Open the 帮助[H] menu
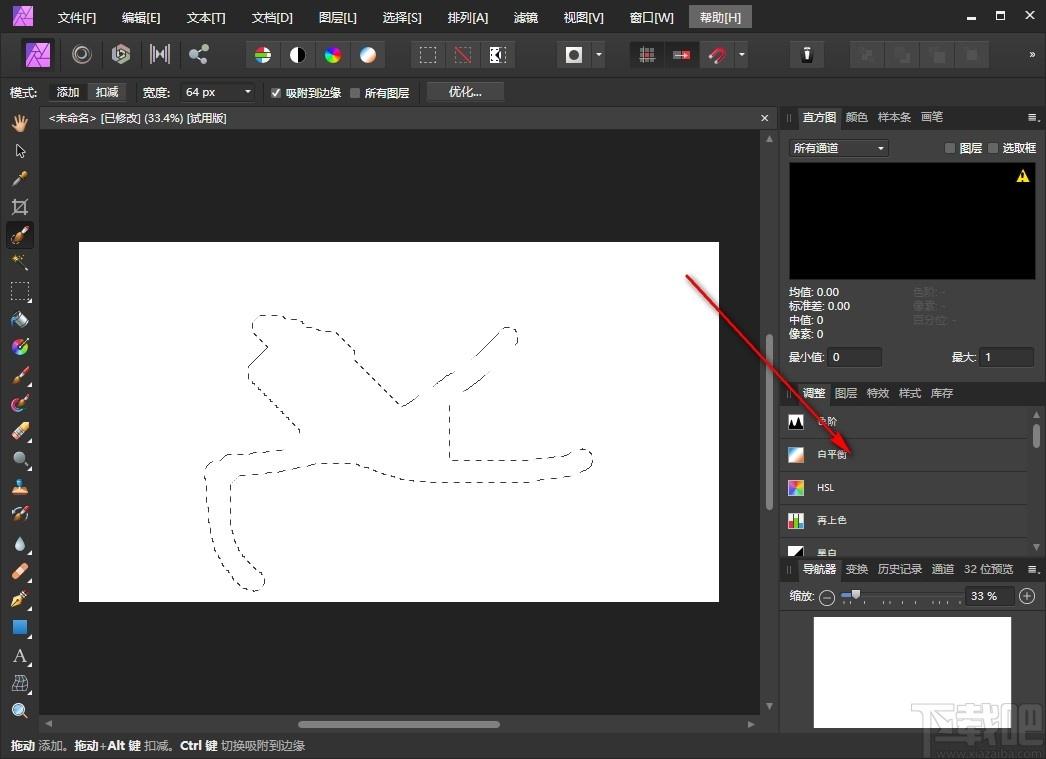 pos(720,17)
